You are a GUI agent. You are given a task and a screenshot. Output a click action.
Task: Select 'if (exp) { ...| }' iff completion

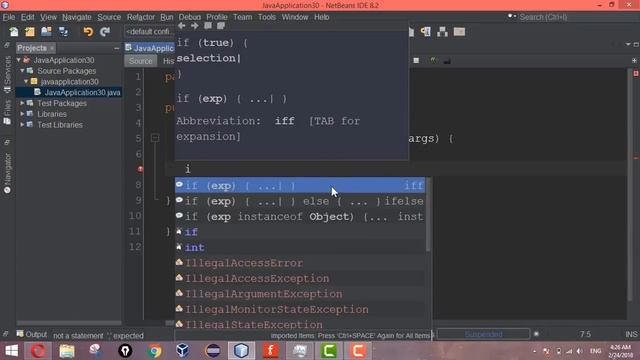click(300, 186)
